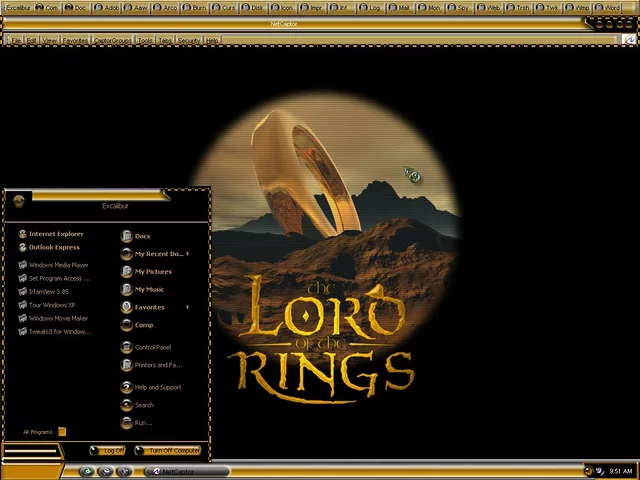Screen dimensions: 640x480
Task: Open NetCaptor Security menu
Action: (x=189, y=40)
